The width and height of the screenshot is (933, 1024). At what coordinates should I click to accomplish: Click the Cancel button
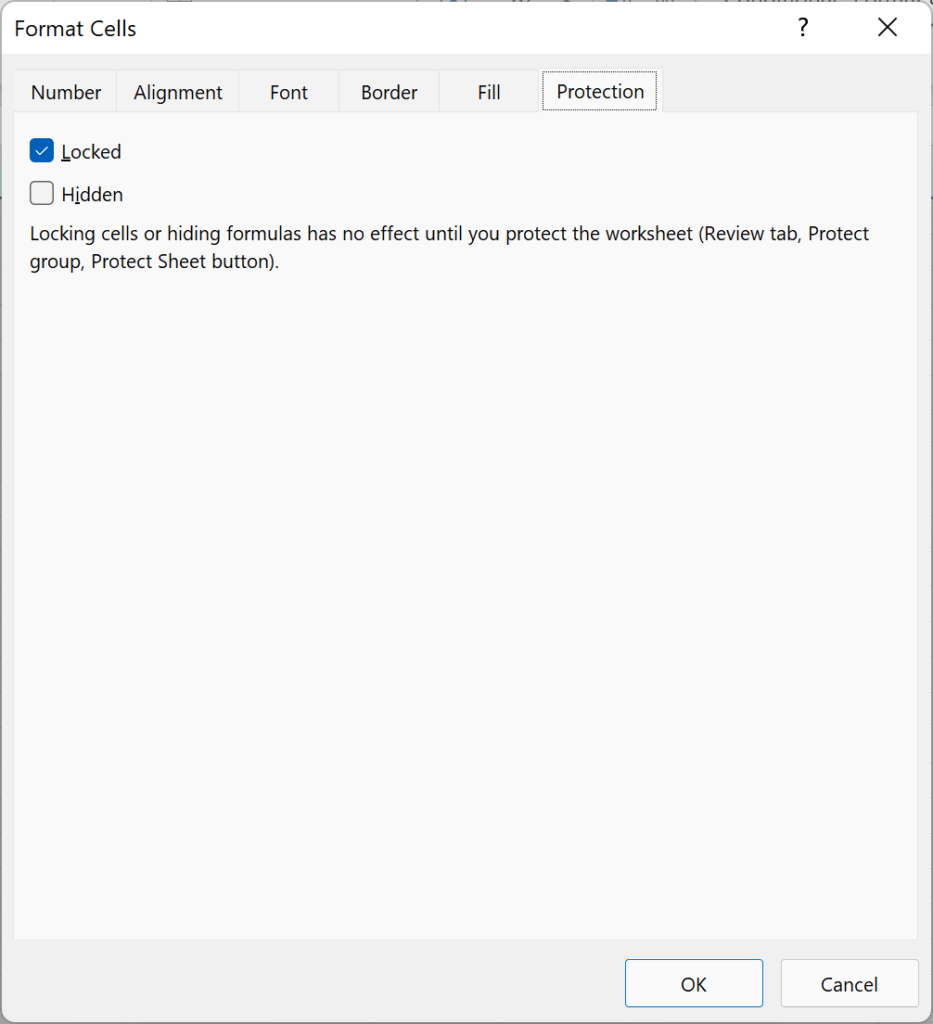coord(849,984)
